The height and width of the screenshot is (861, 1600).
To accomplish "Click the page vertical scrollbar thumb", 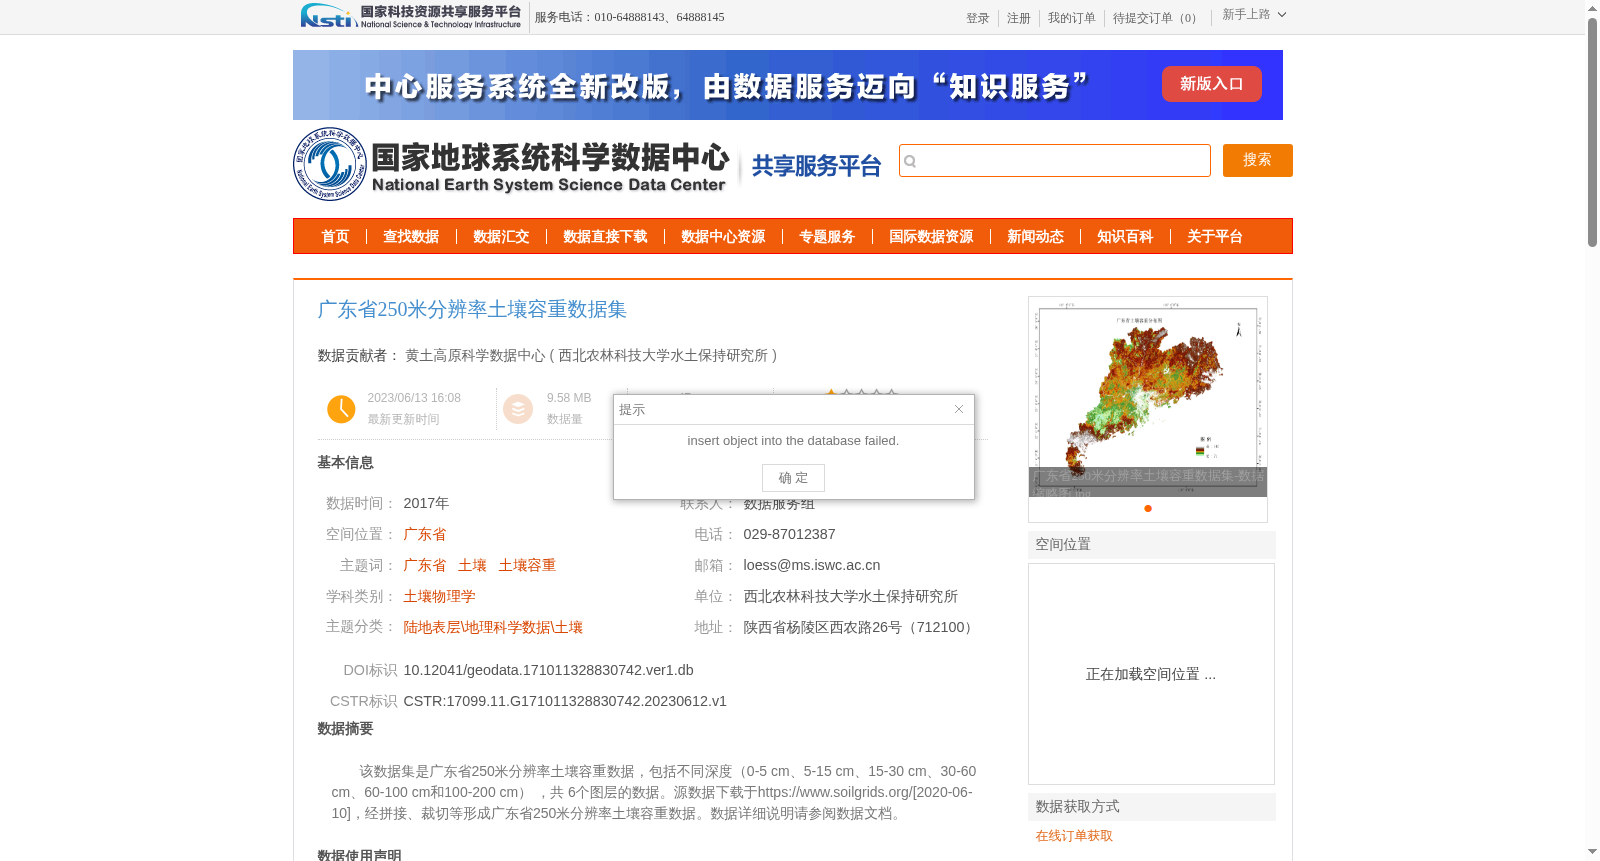I will [1592, 131].
